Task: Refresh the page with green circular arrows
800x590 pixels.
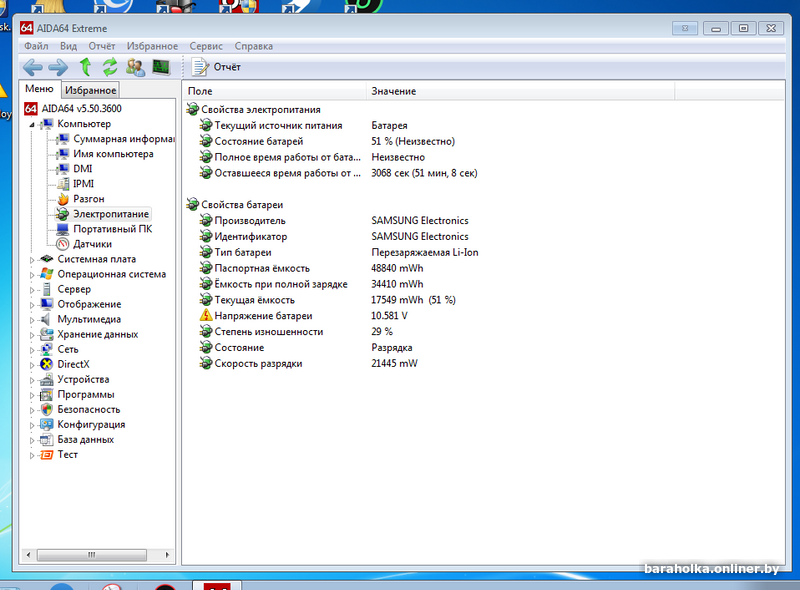Action: (110, 67)
